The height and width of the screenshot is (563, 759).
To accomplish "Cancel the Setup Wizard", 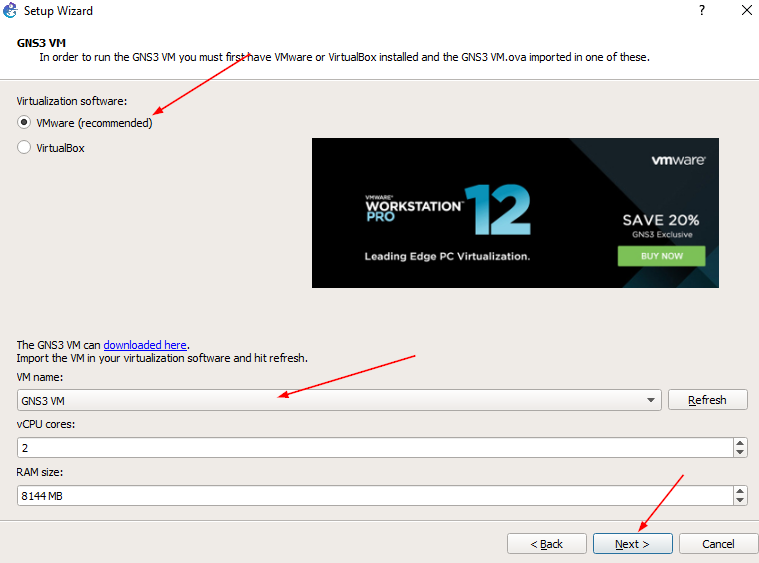I will (x=718, y=544).
